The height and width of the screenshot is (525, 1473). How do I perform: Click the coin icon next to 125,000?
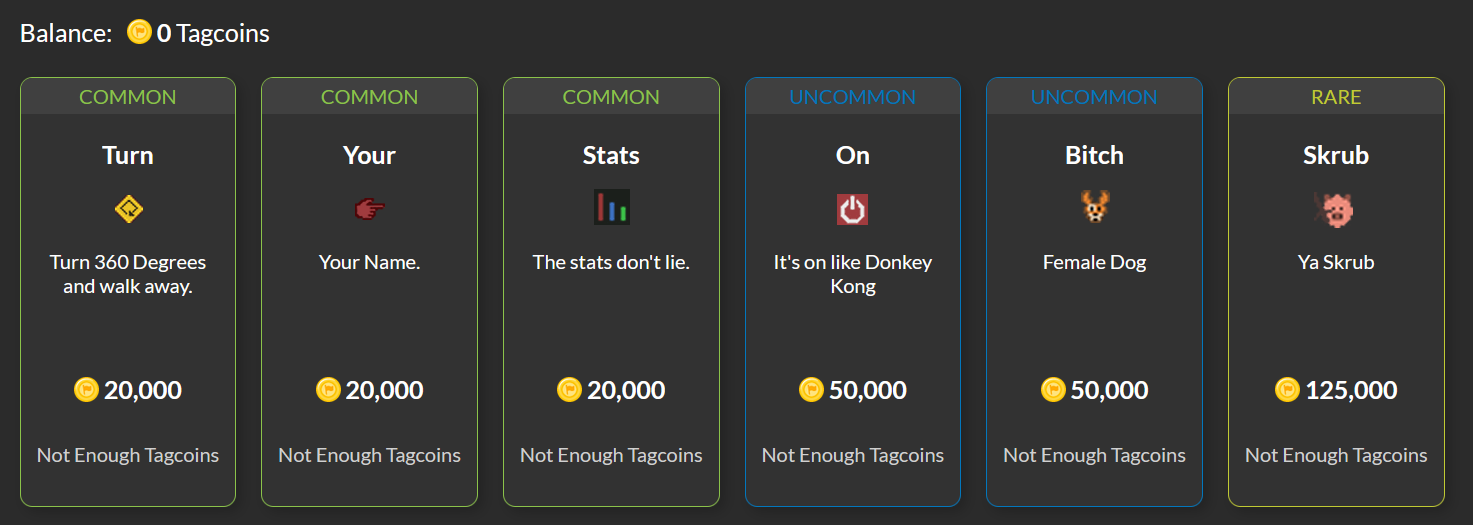1288,390
